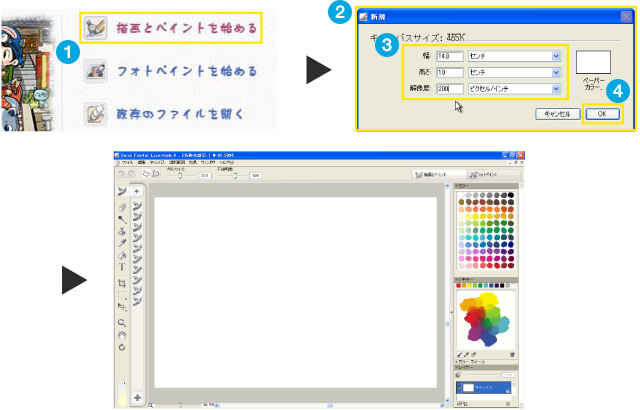Confirm the 新規 dialog with OK
This screenshot has height=410, width=640.
tap(602, 114)
